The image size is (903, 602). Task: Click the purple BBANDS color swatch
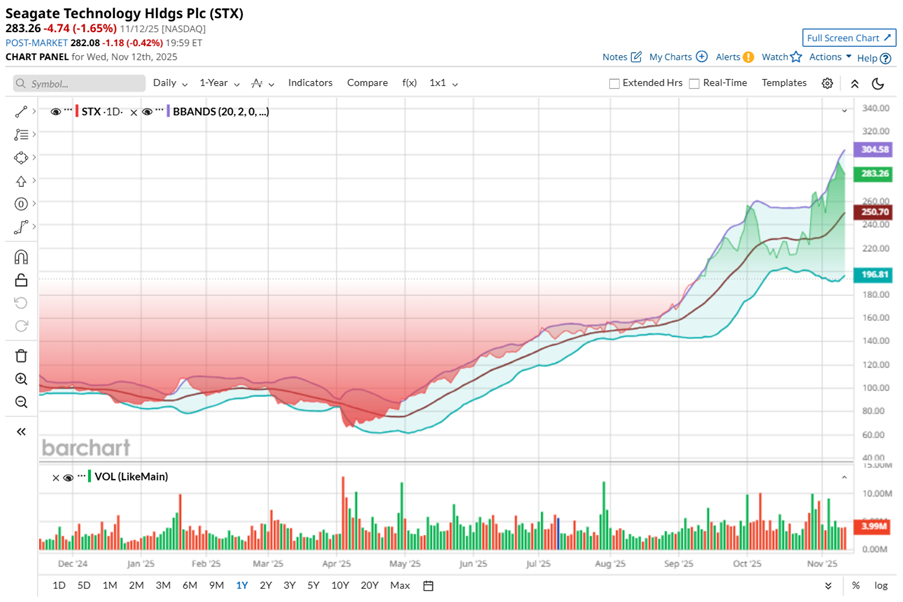(x=168, y=111)
